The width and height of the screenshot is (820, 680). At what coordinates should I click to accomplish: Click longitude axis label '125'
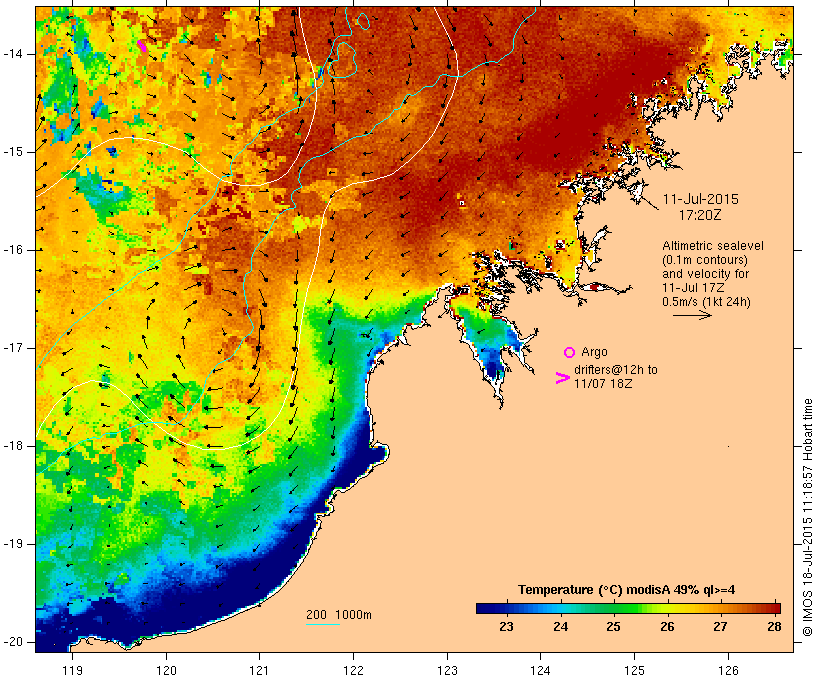[634, 670]
